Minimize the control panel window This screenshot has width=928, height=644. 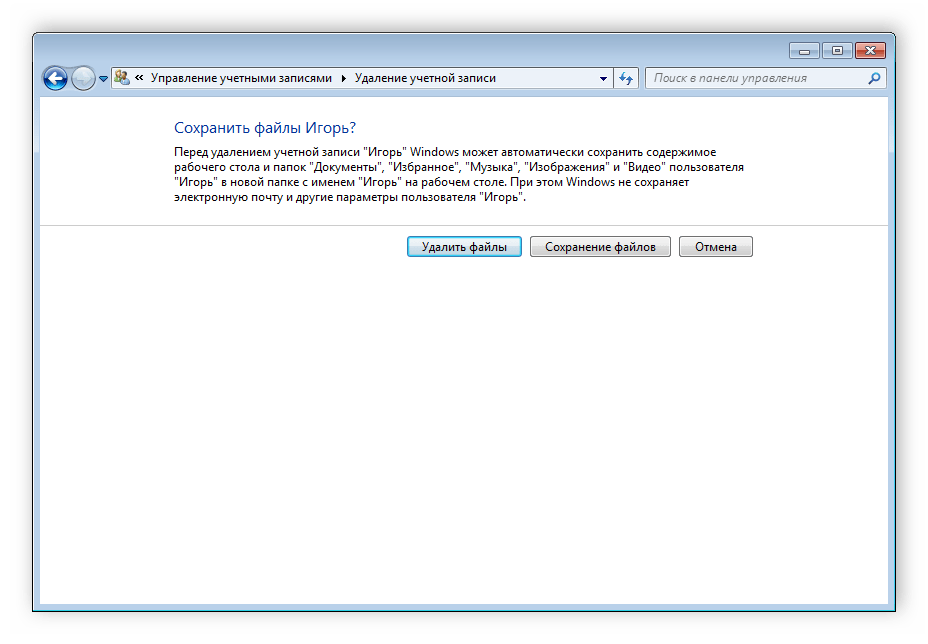(803, 50)
